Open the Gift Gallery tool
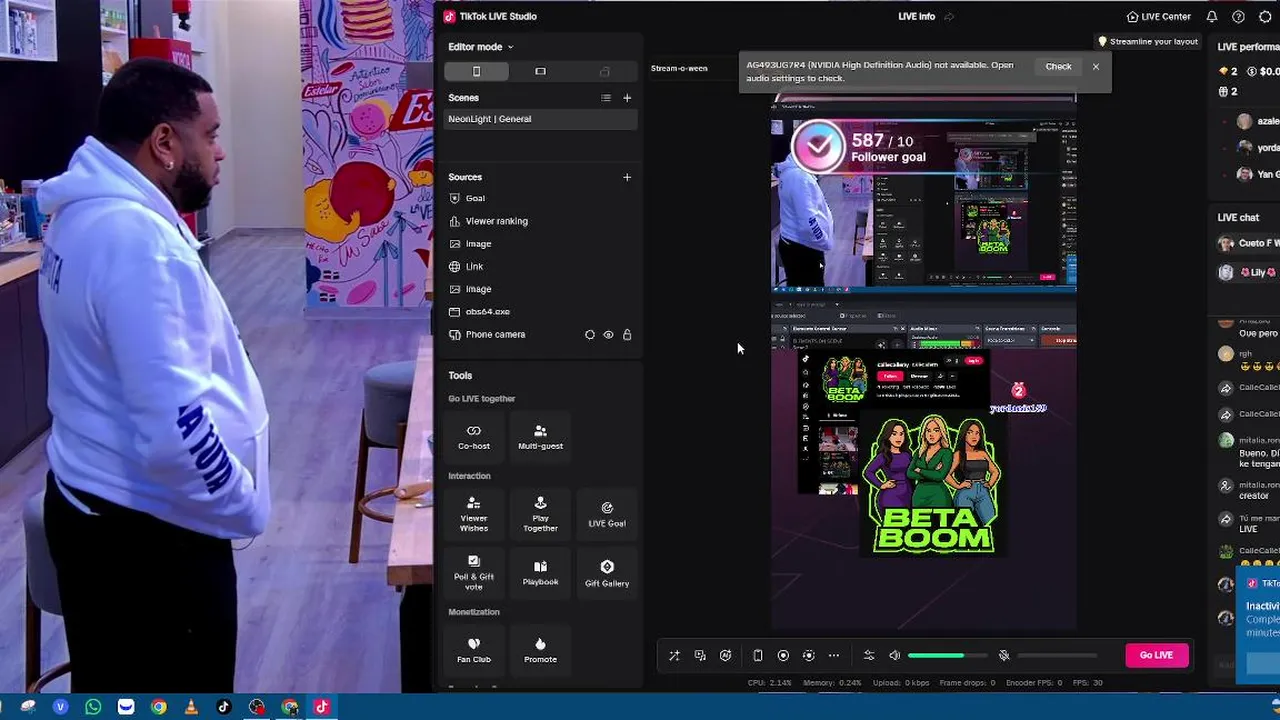 (x=607, y=573)
